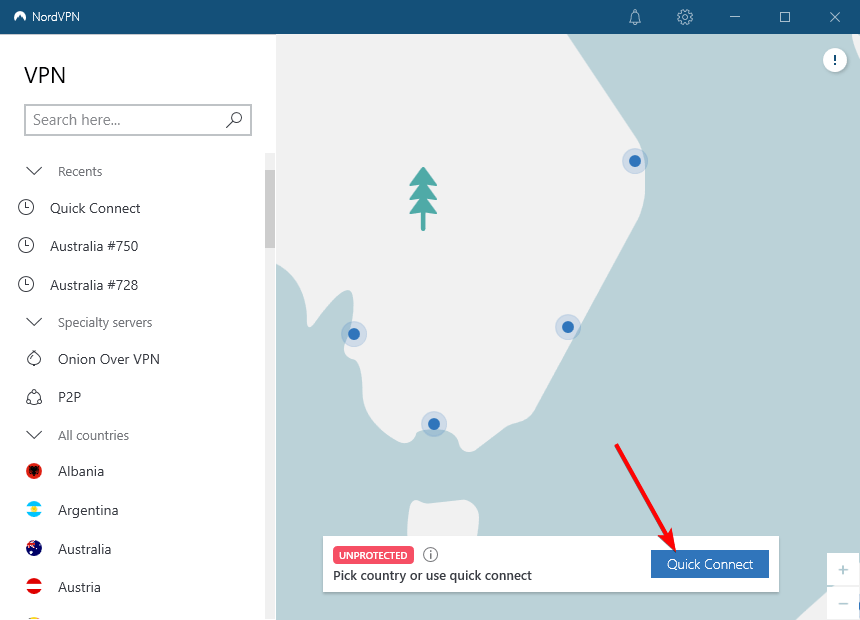Select the Onion Over VPN icon
The width and height of the screenshot is (860, 620).
[34, 359]
